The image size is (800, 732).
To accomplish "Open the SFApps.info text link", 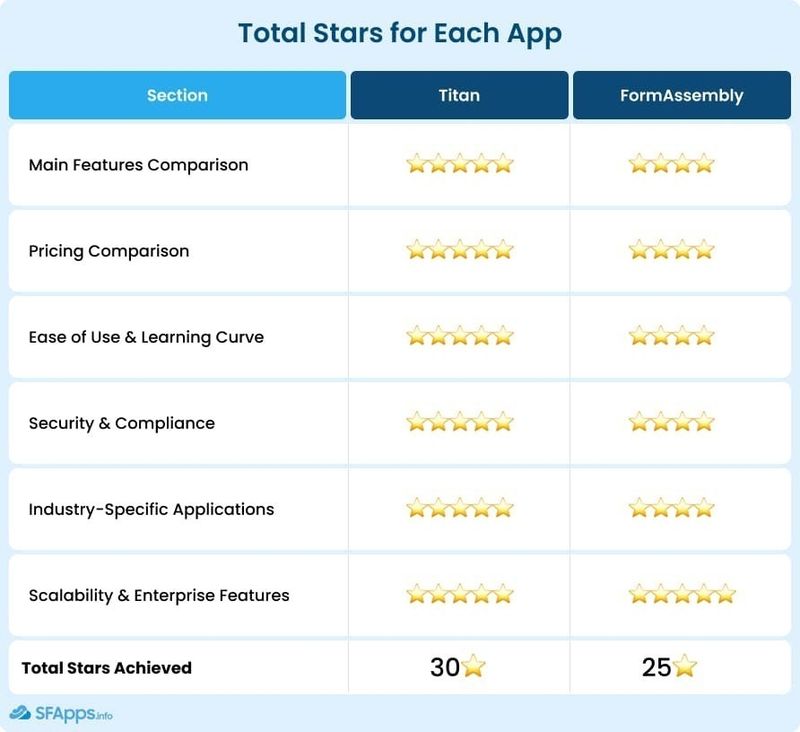I will tap(73, 713).
